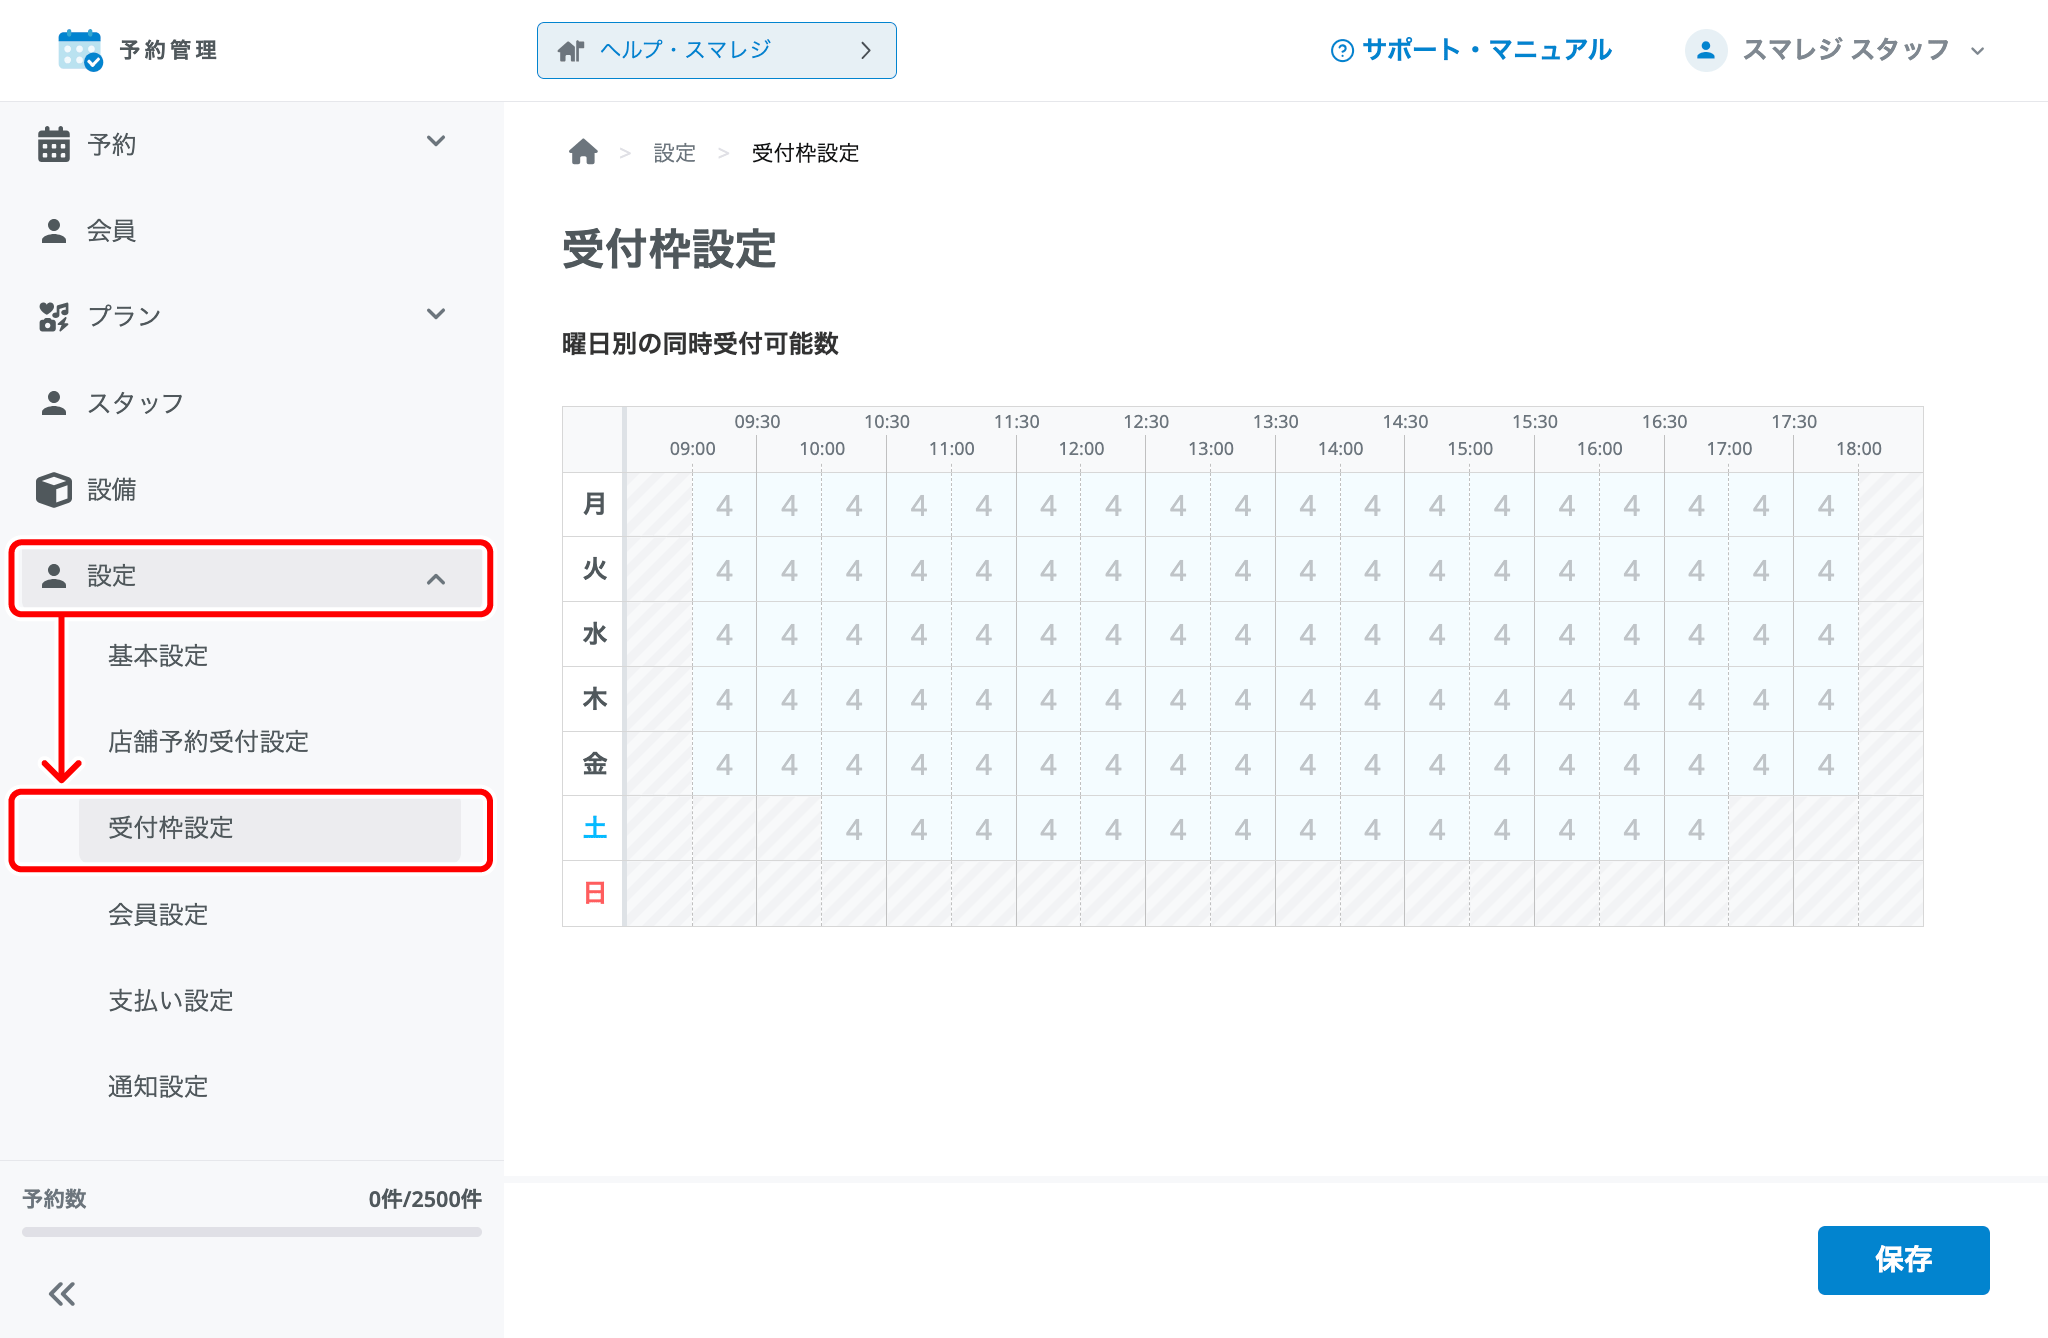
Task: Click Friday 17:00 slot cell showing 4
Action: tap(1761, 764)
